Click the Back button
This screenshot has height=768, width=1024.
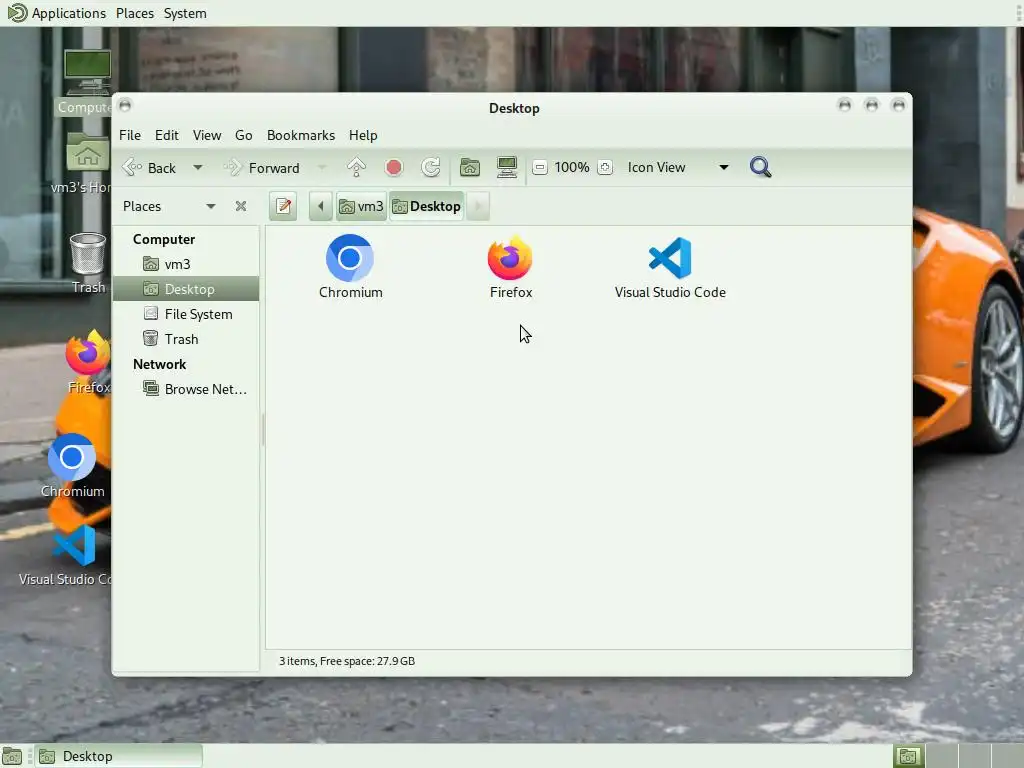pos(150,168)
